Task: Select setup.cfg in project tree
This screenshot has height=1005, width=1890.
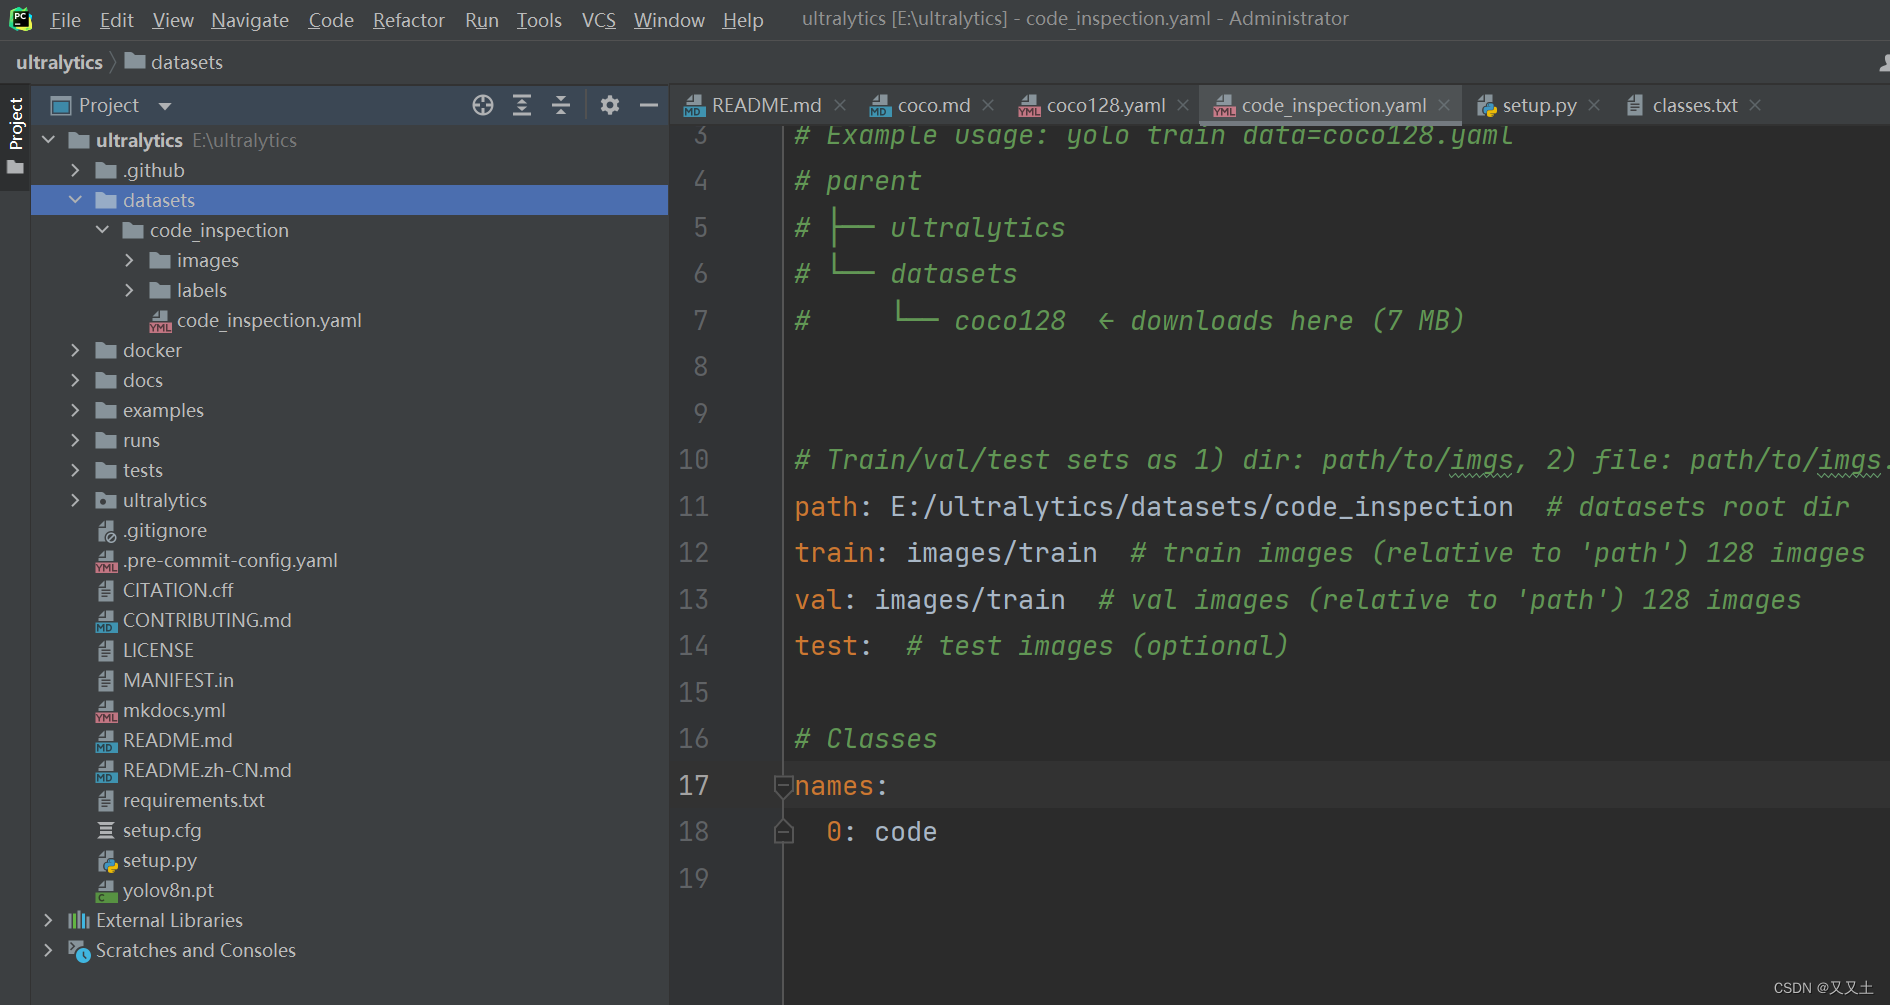Action: point(162,830)
